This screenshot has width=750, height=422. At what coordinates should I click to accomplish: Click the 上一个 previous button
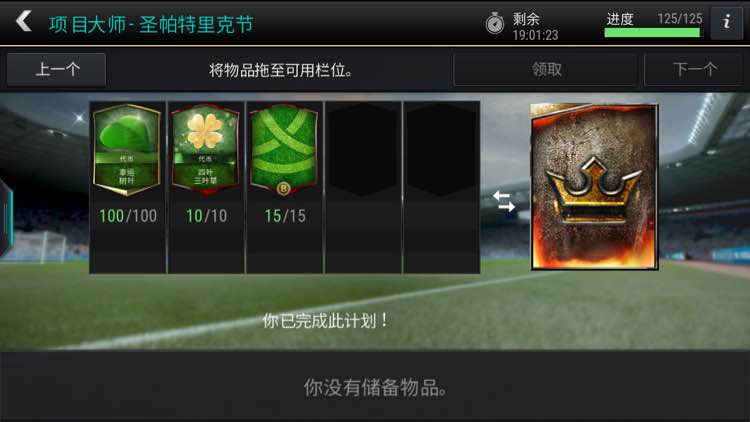56,70
